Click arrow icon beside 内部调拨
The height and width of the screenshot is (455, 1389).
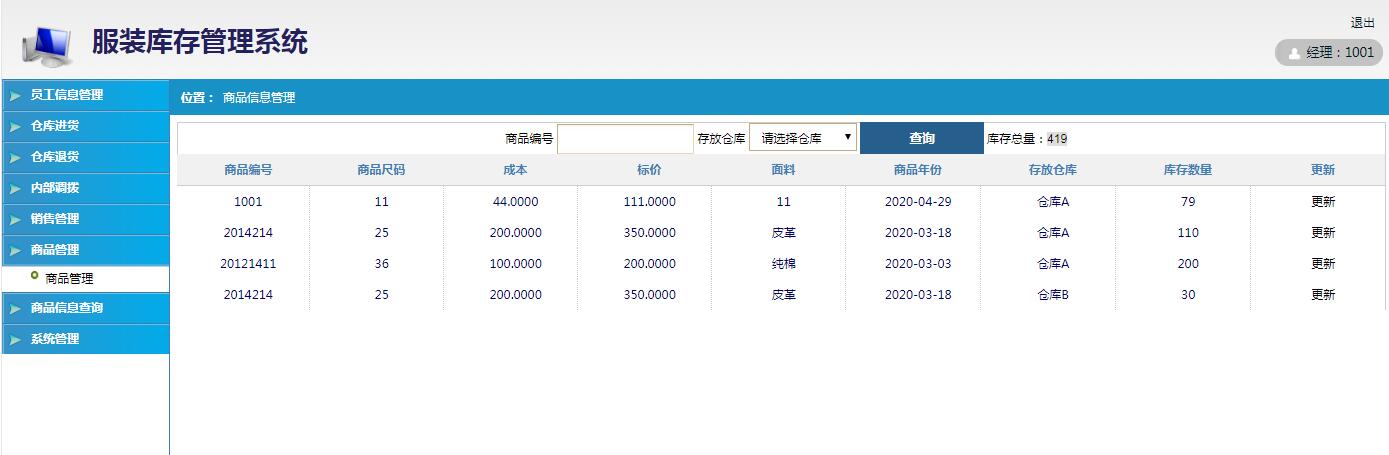pos(14,189)
